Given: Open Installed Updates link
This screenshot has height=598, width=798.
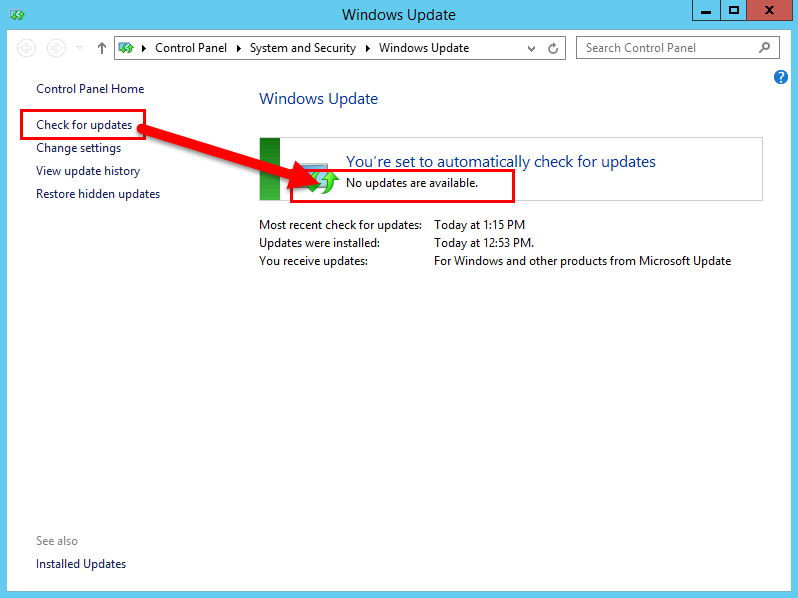Looking at the screenshot, I should point(81,564).
